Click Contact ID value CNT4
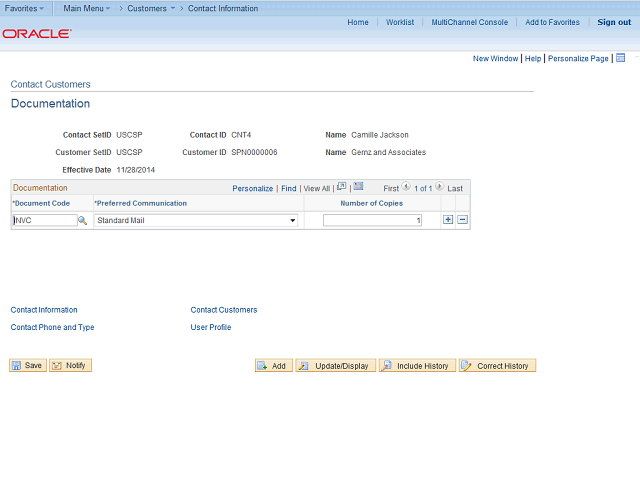The height and width of the screenshot is (480, 640). pos(241,135)
